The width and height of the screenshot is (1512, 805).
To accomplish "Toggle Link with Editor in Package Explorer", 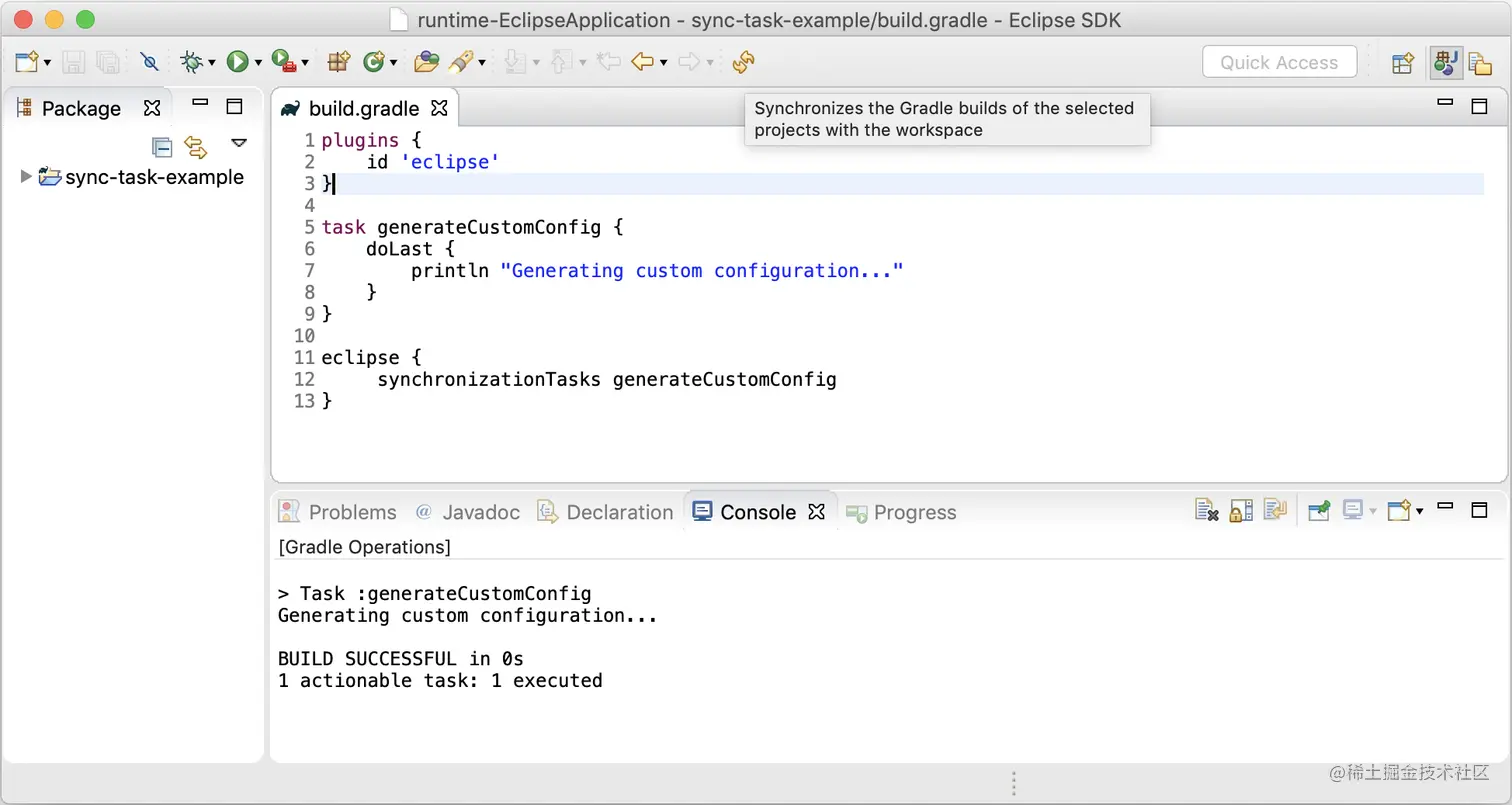I will pos(196,148).
